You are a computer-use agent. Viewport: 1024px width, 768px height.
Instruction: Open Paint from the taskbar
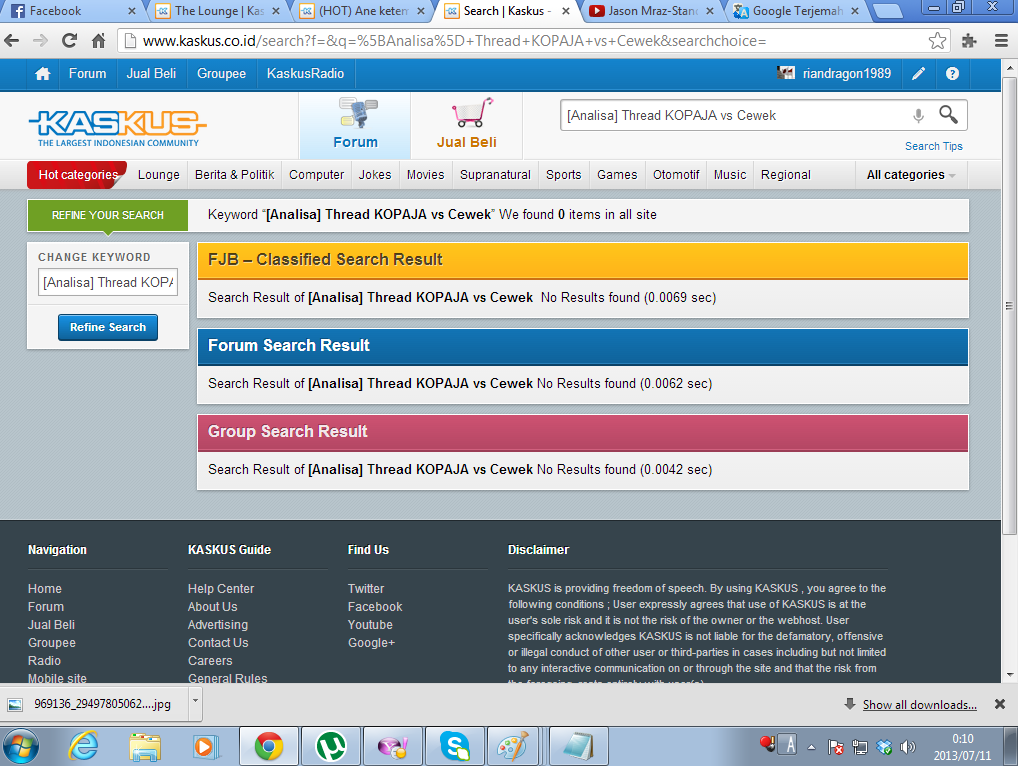[x=513, y=746]
